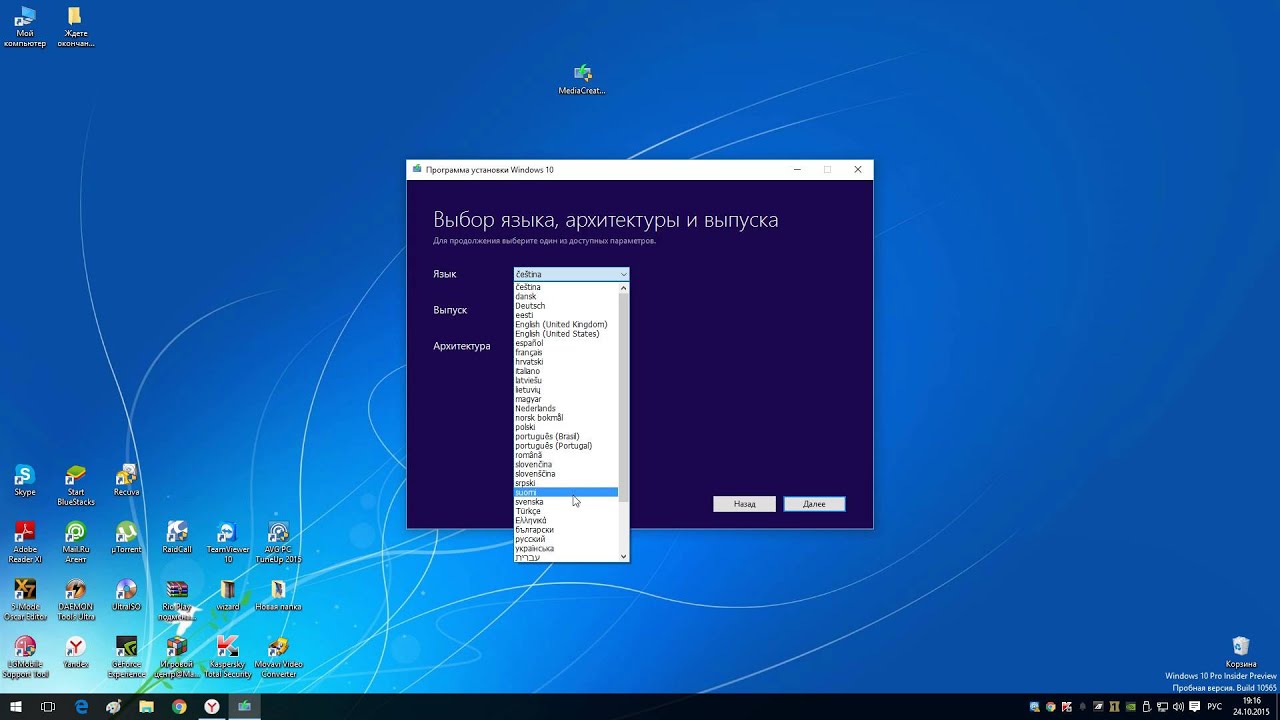Choose Nederlands from the list

click(x=566, y=408)
